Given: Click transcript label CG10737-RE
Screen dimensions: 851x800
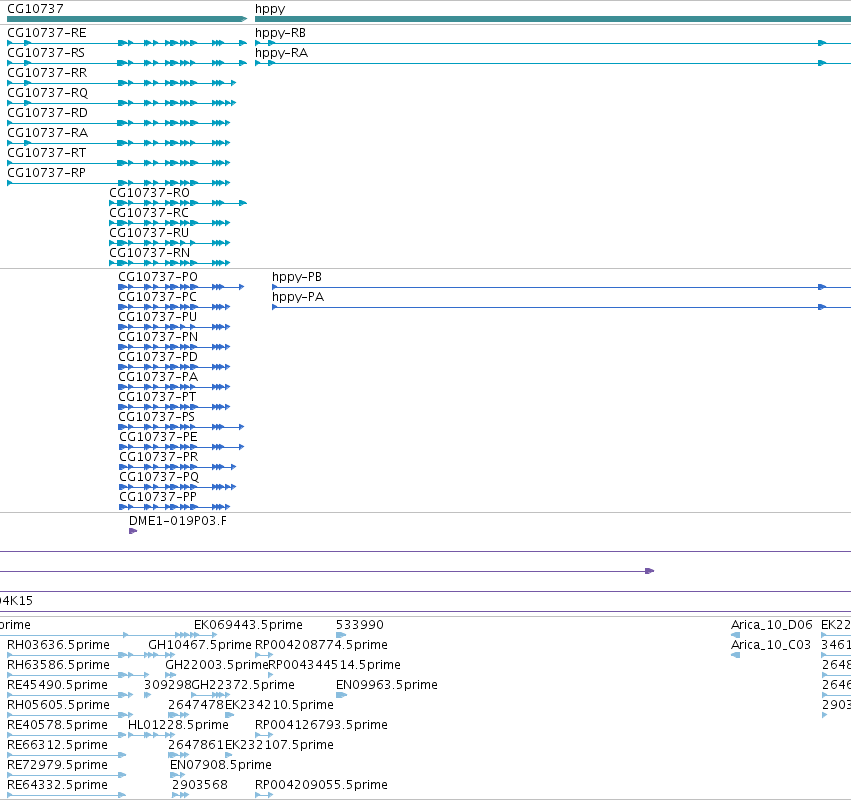Looking at the screenshot, I should [47, 33].
